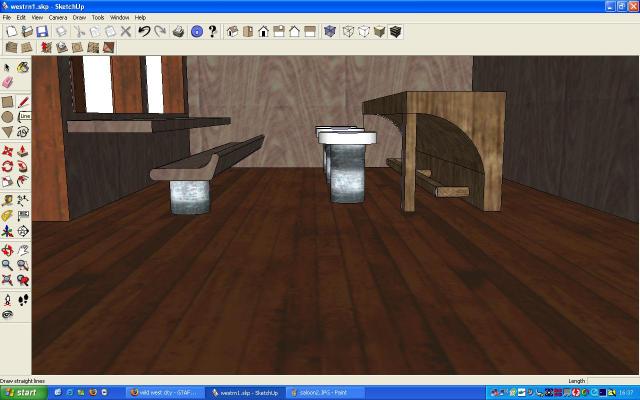Viewport: 640px width, 400px height.
Task: Switch to the Iso view icon
Action: click(x=232, y=32)
